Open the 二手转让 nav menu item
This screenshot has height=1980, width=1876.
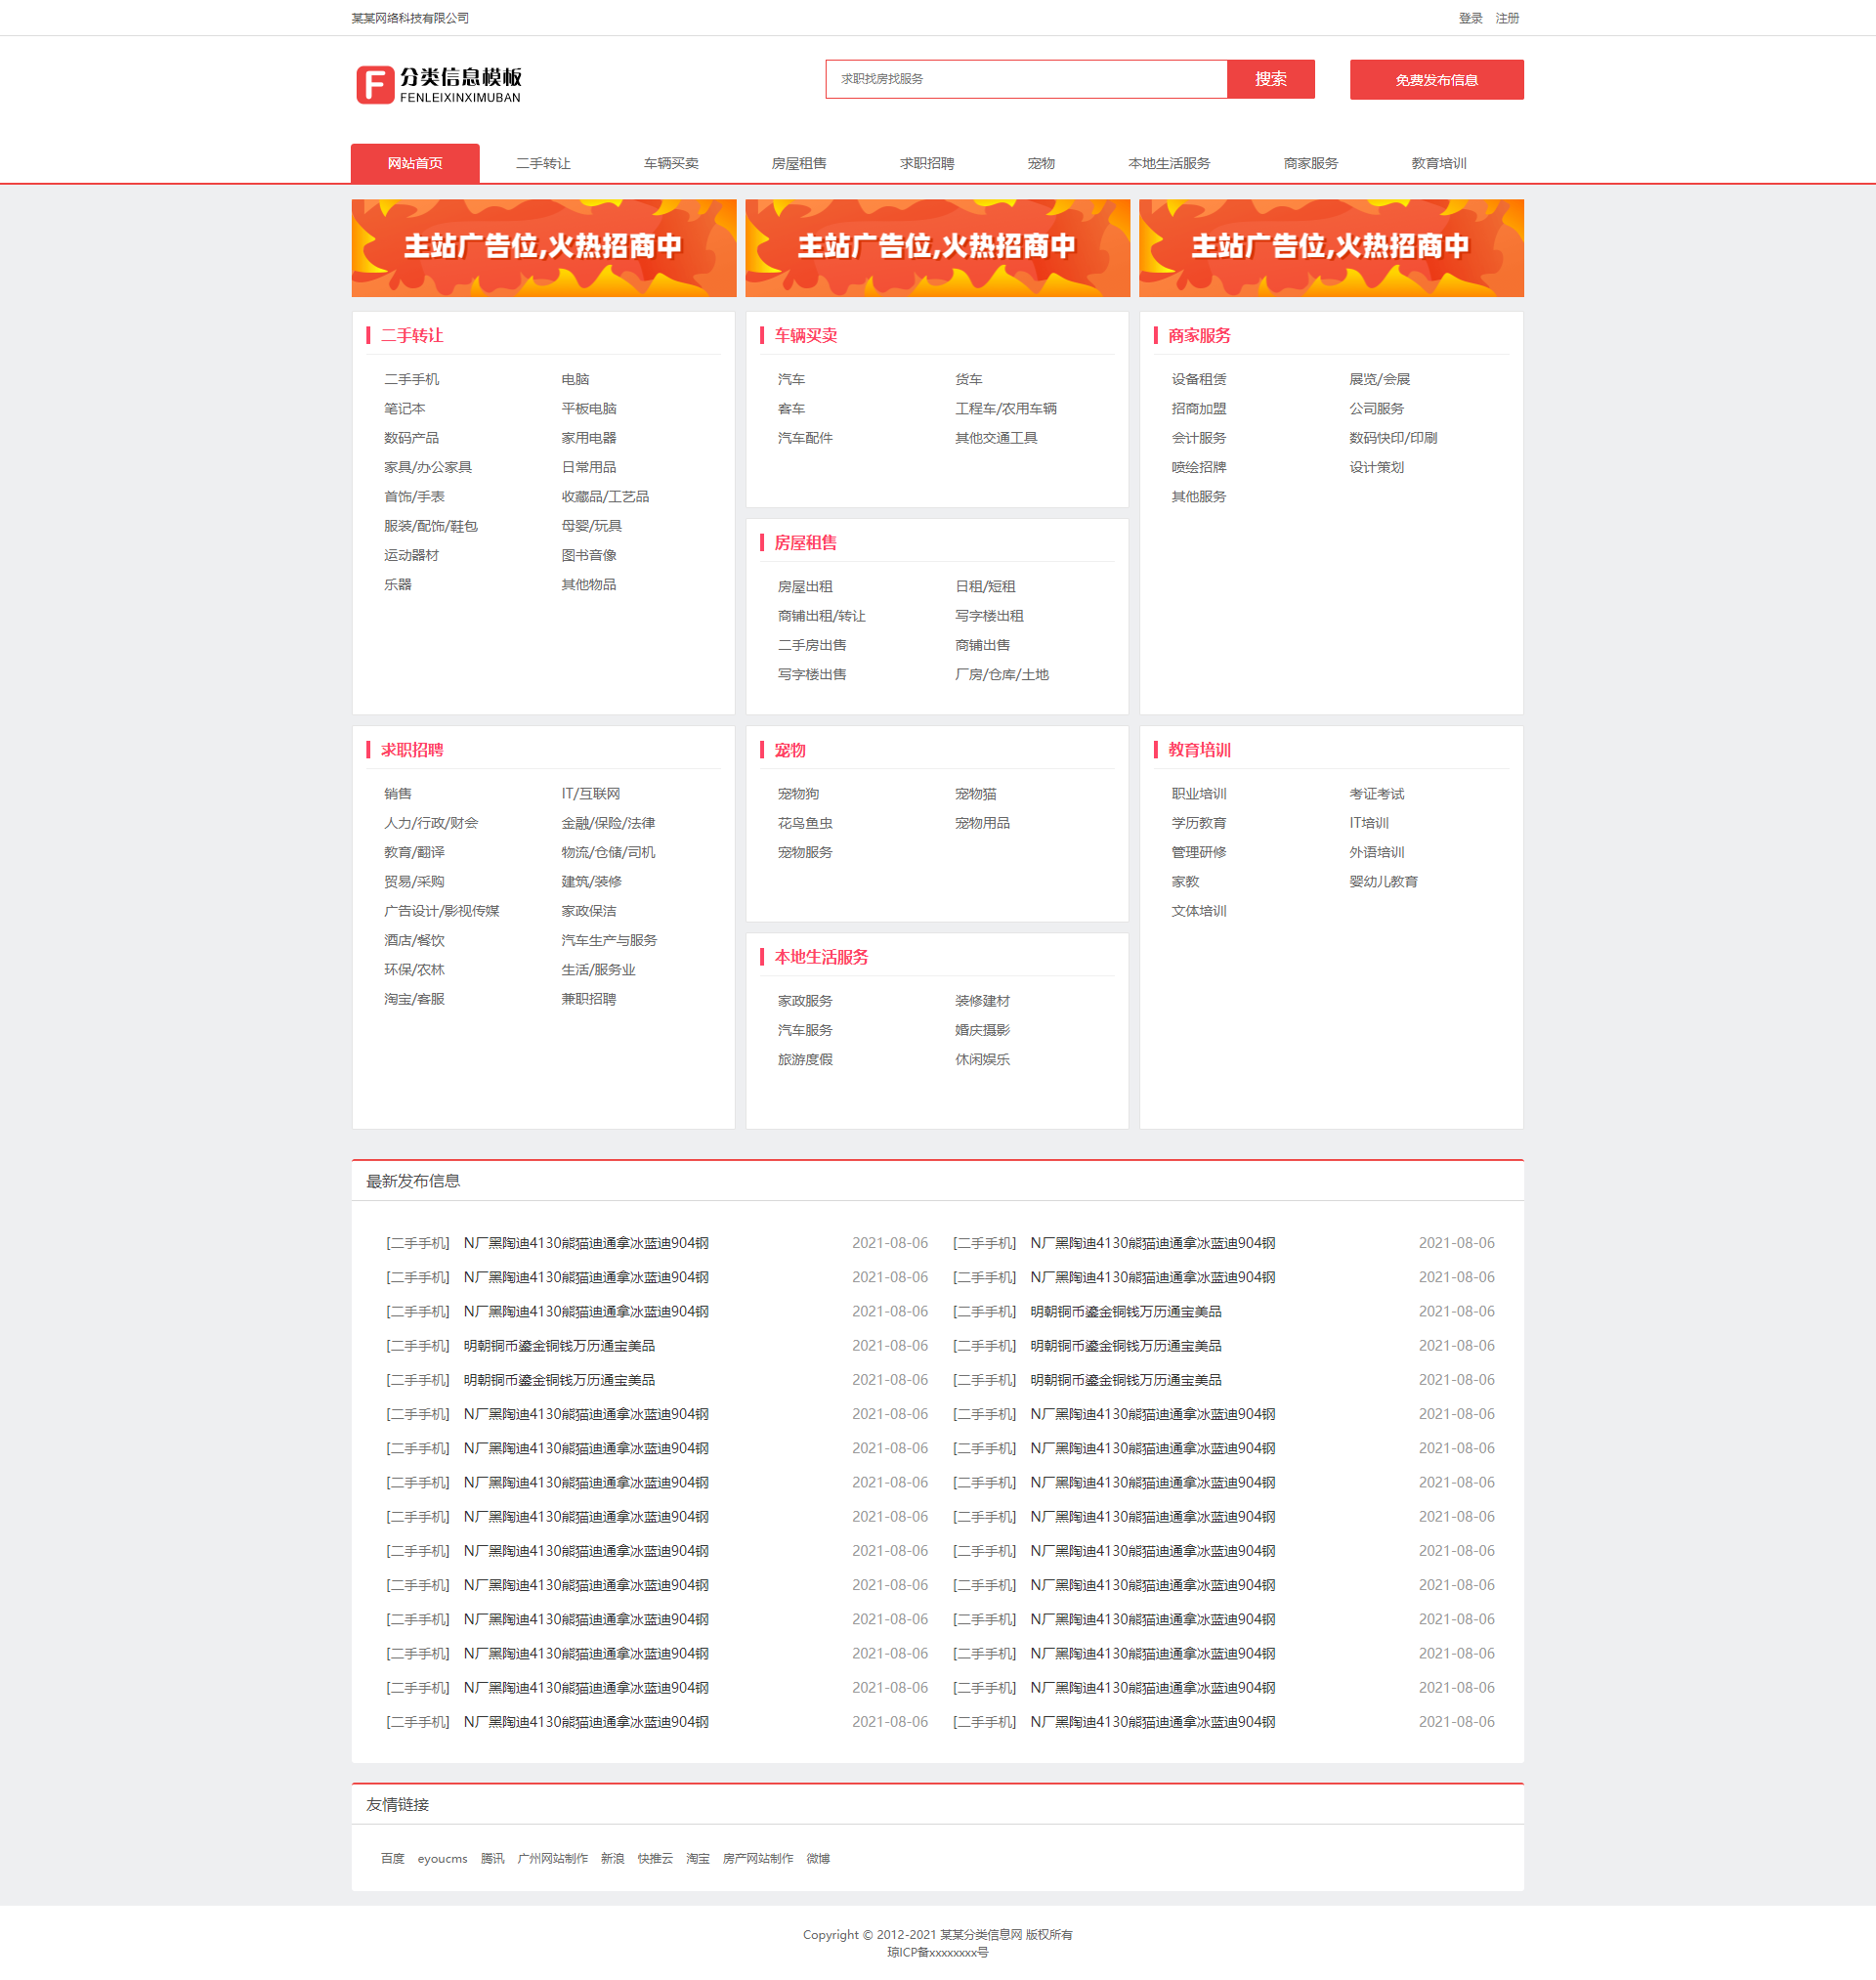point(543,163)
